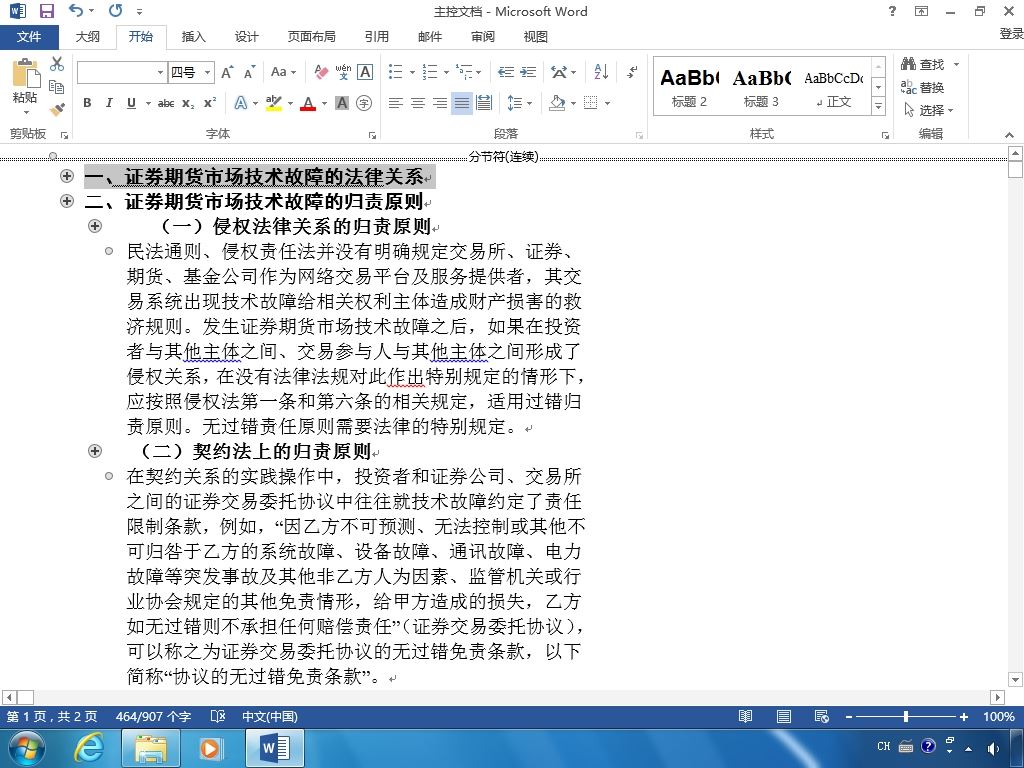Increase paragraph indent
Viewport: 1024px width, 768px height.
(528, 72)
